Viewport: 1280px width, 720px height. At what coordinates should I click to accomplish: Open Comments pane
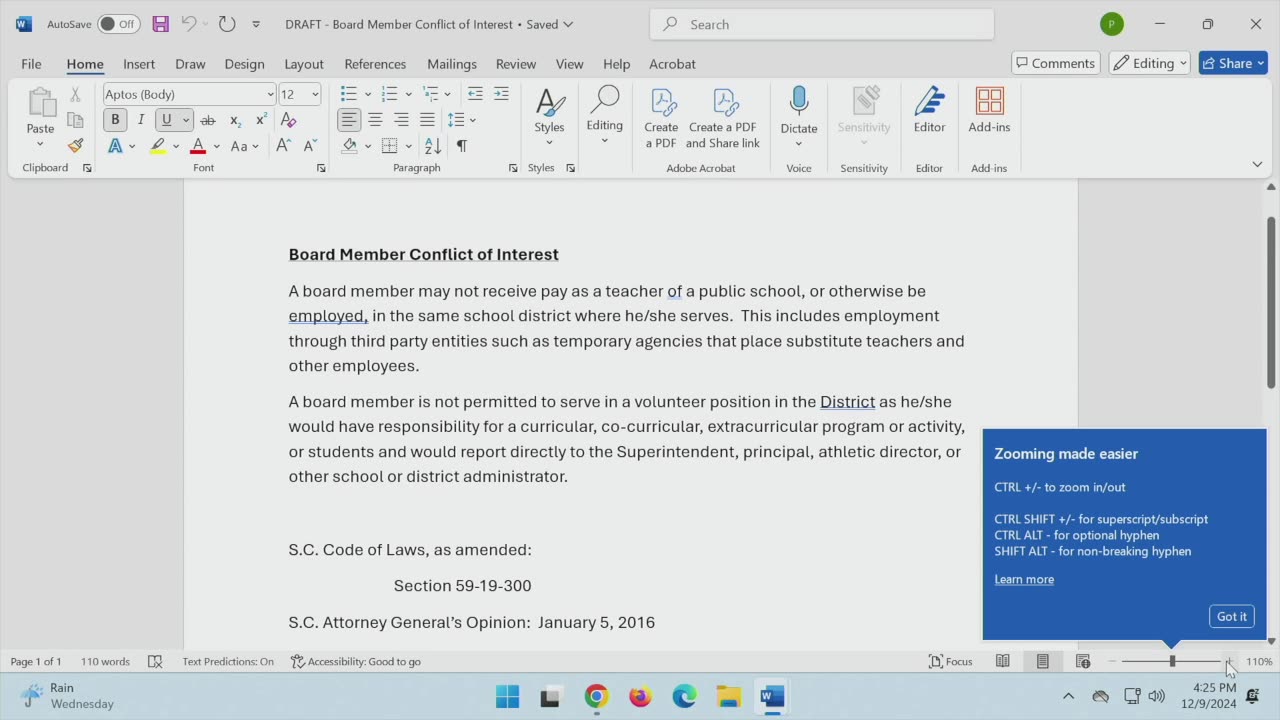(1056, 63)
